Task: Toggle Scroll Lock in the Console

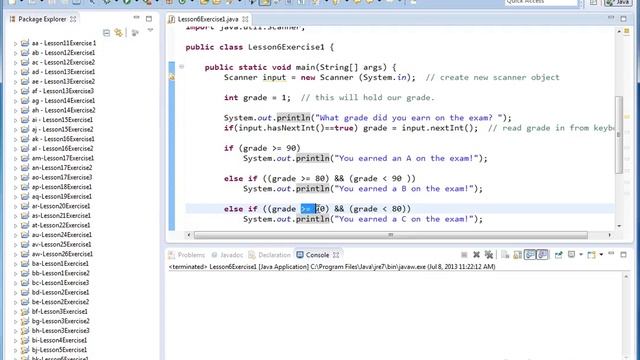Action: pos(517,255)
